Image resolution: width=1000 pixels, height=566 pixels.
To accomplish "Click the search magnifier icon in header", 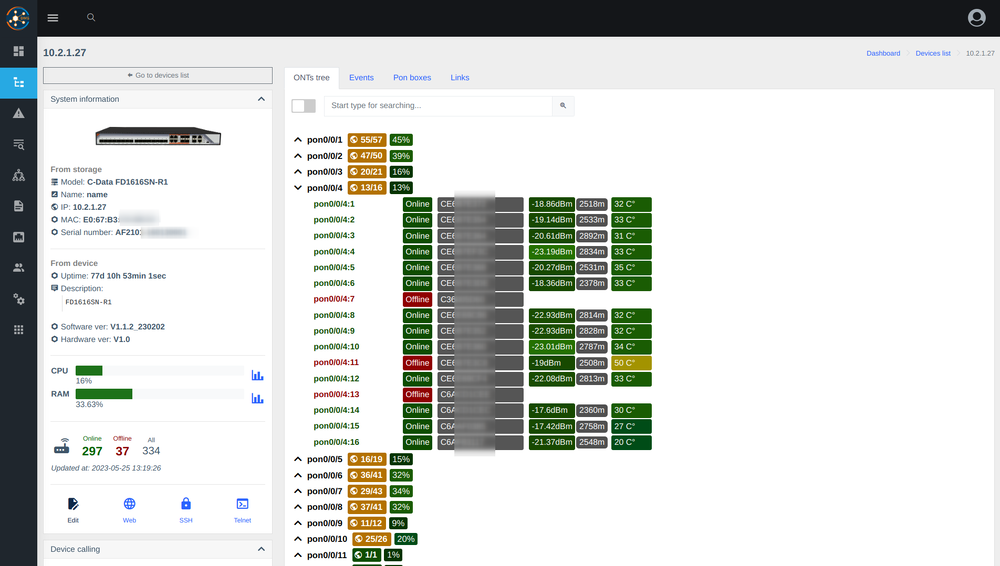I will click(91, 18).
